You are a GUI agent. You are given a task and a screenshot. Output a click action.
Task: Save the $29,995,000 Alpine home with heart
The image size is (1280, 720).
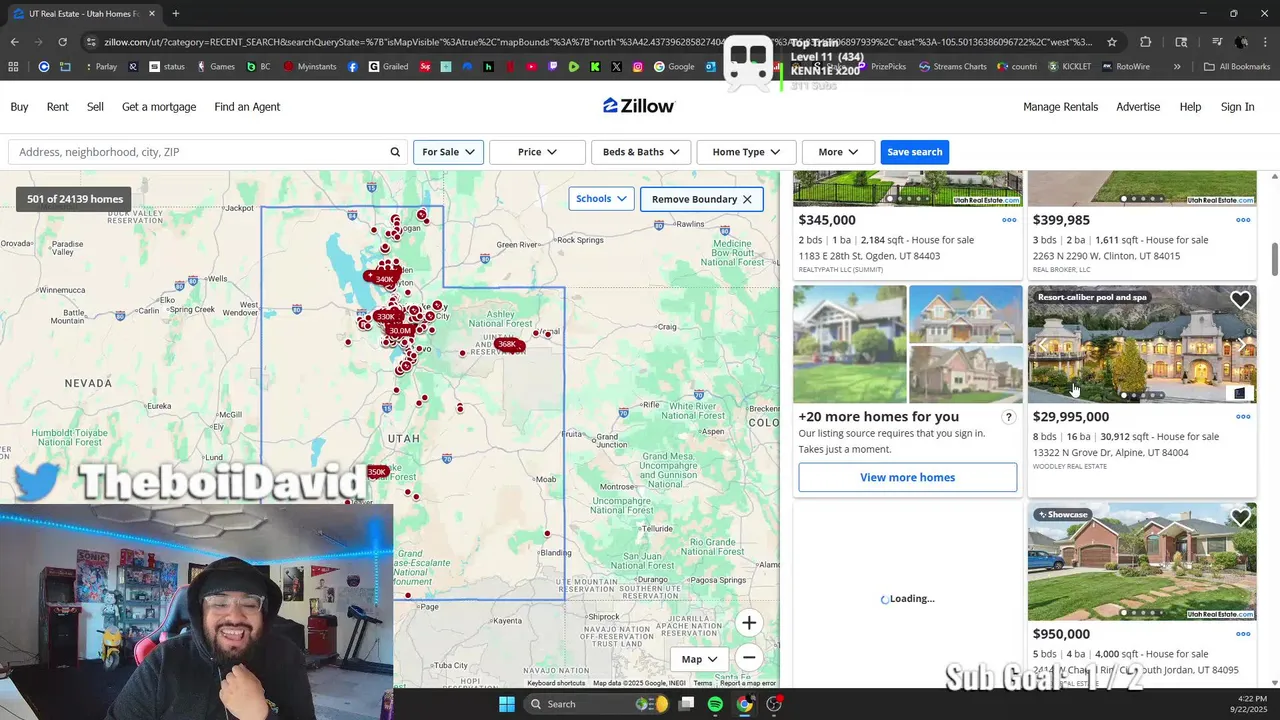click(x=1240, y=300)
